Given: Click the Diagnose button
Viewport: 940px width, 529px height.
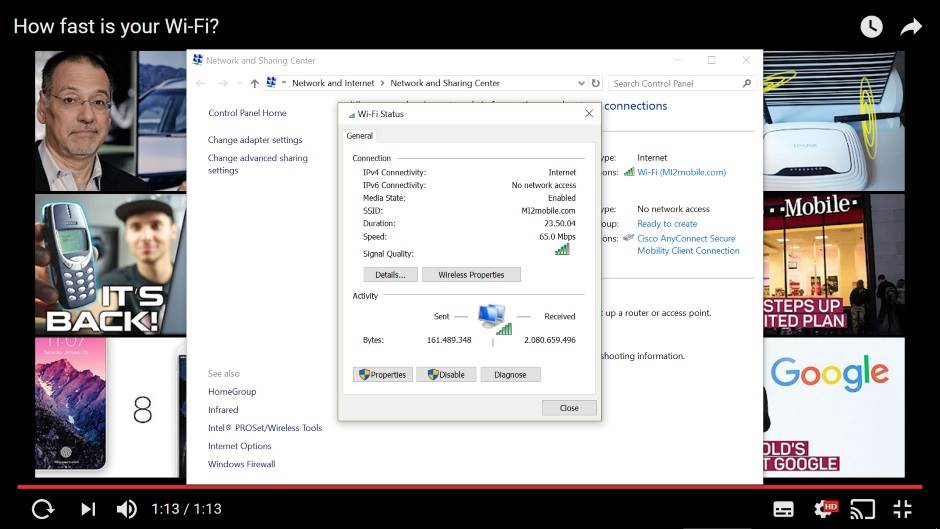Looking at the screenshot, I should 510,375.
